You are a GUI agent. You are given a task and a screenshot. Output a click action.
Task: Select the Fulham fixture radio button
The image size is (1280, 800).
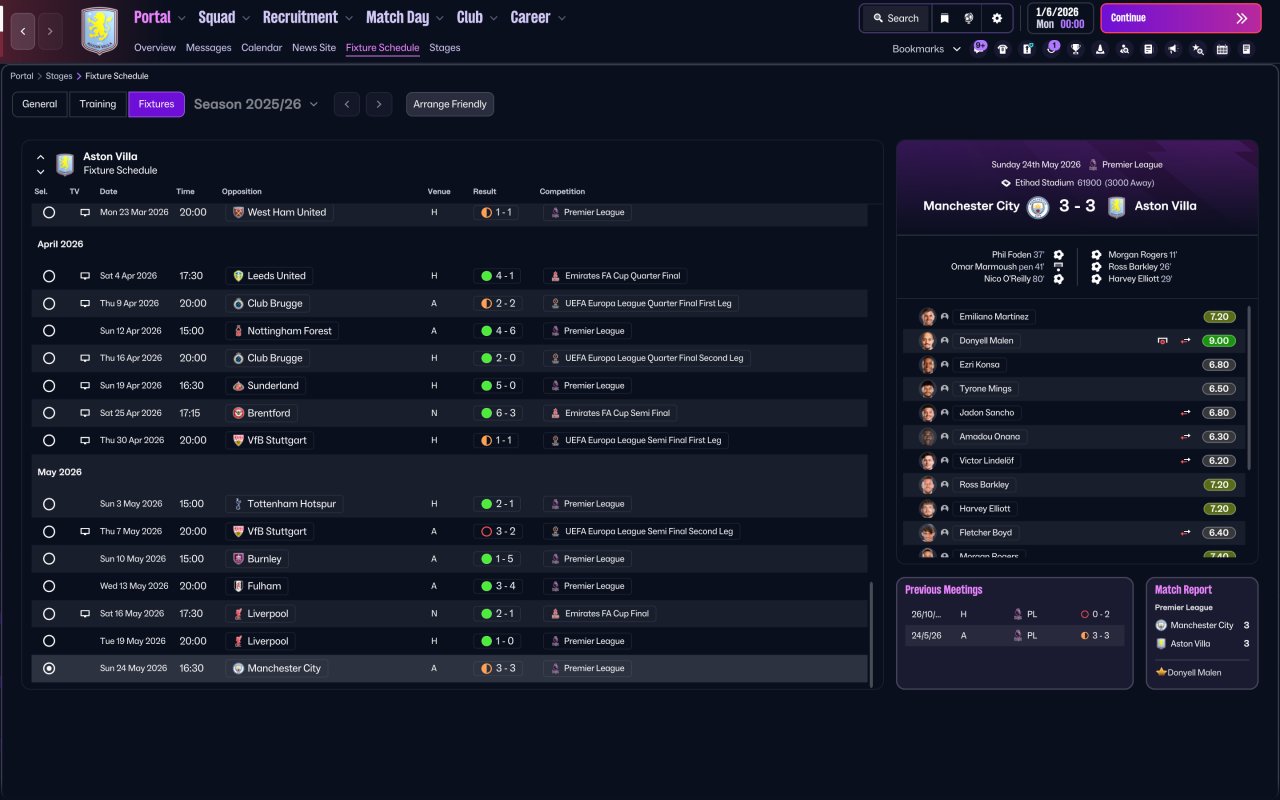pos(49,586)
